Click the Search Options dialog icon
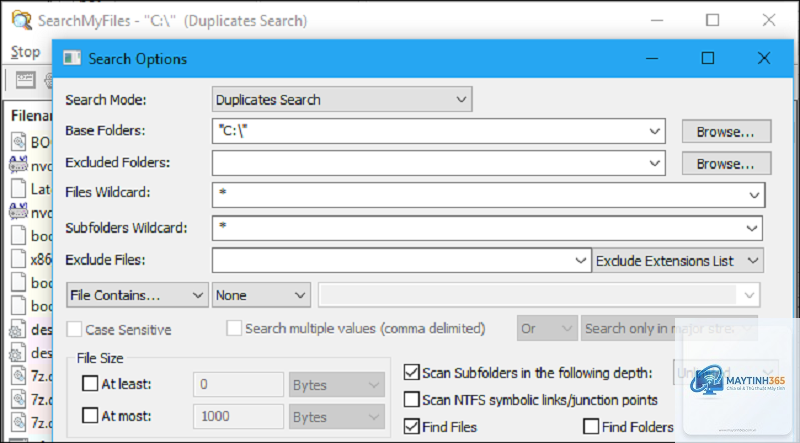The height and width of the screenshot is (443, 800). 72,58
